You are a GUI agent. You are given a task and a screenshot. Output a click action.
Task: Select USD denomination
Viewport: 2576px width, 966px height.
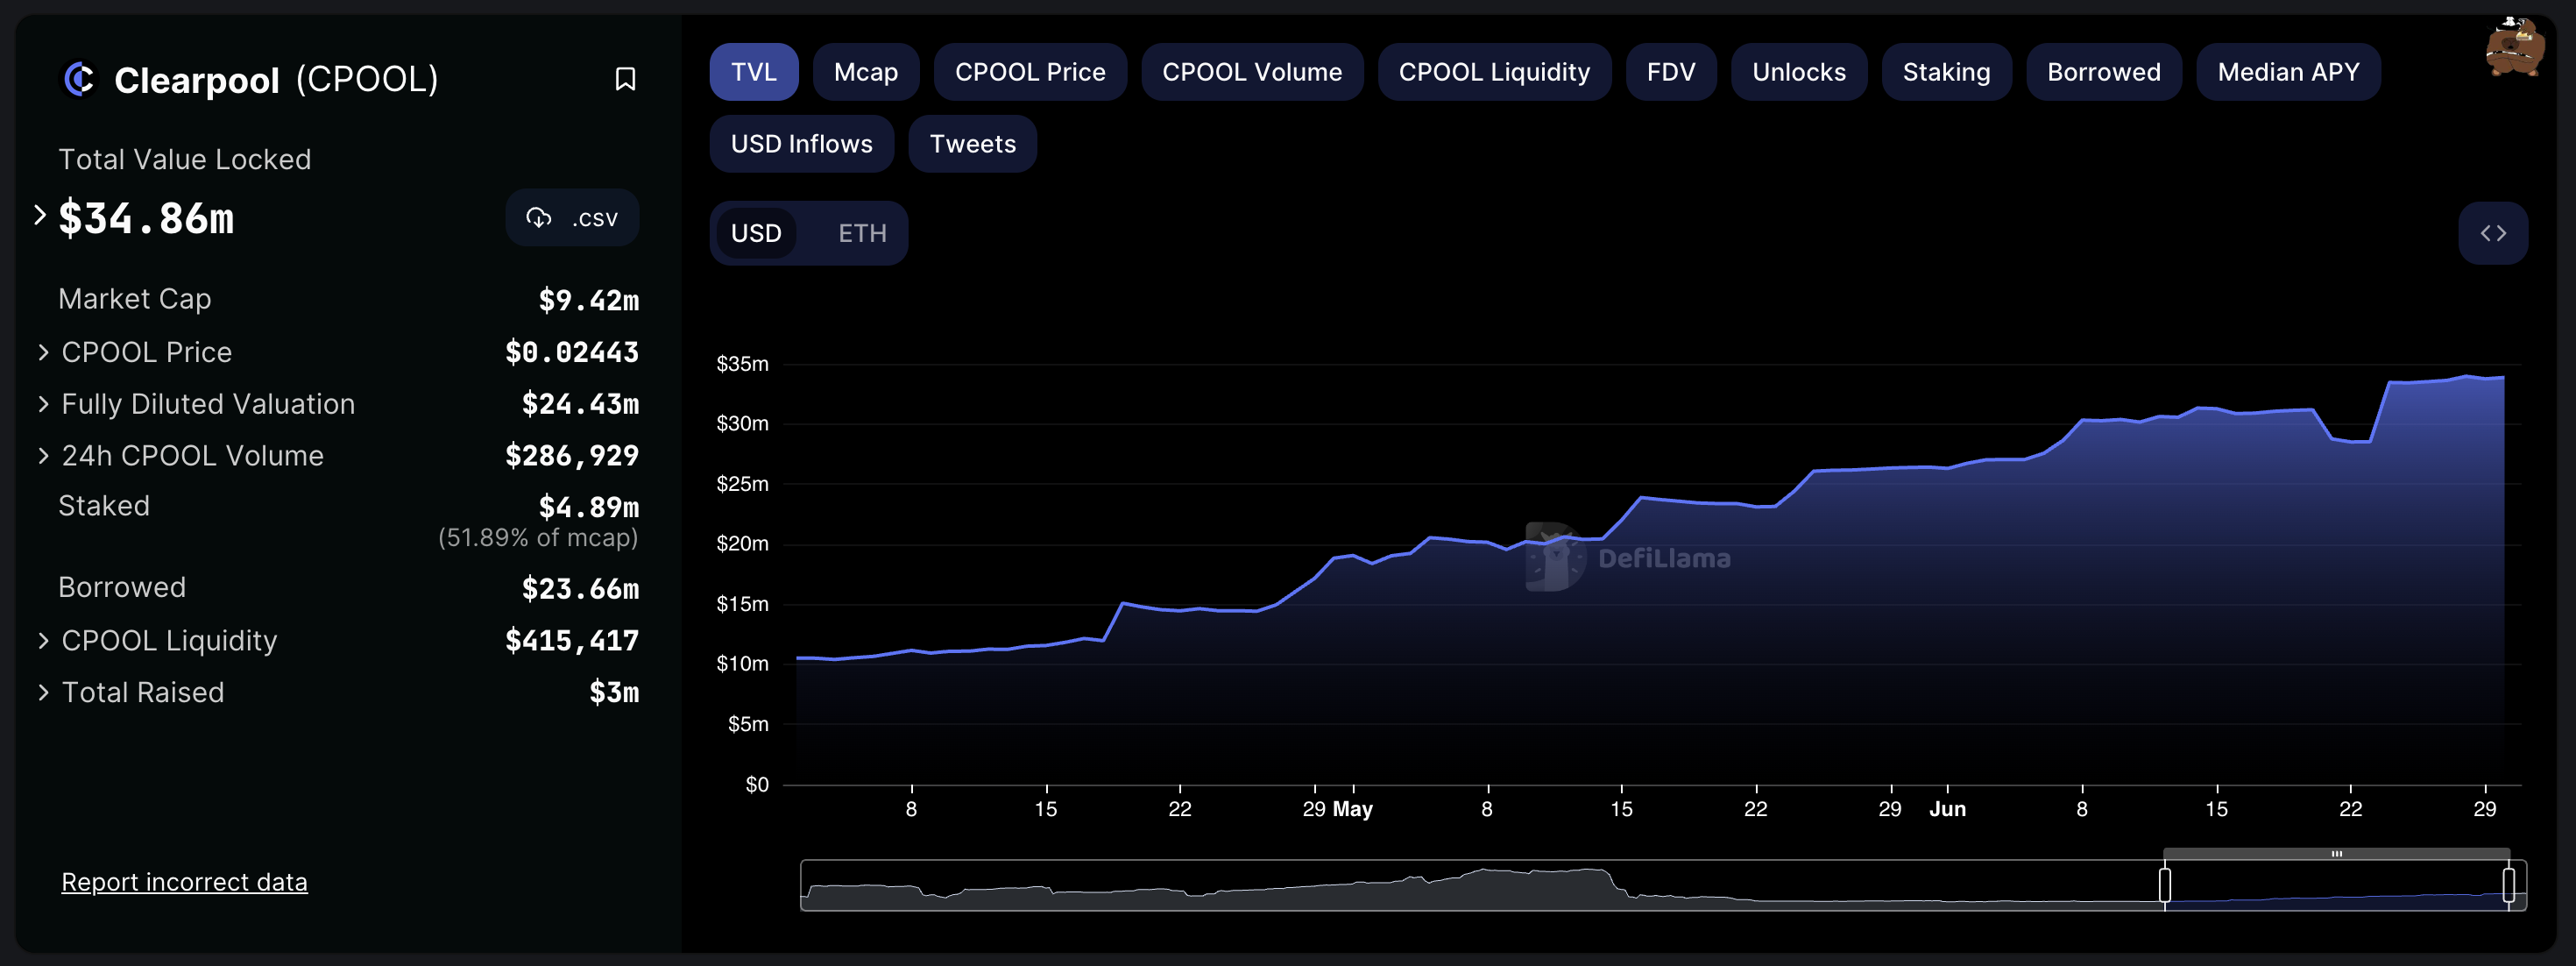756,233
